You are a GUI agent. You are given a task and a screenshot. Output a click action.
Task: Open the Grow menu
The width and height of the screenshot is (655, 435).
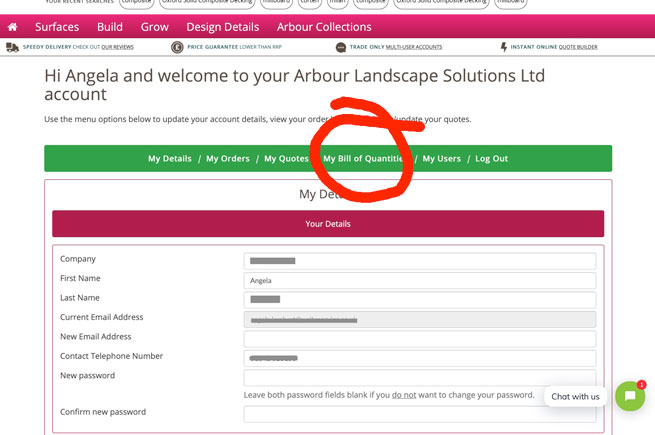155,27
